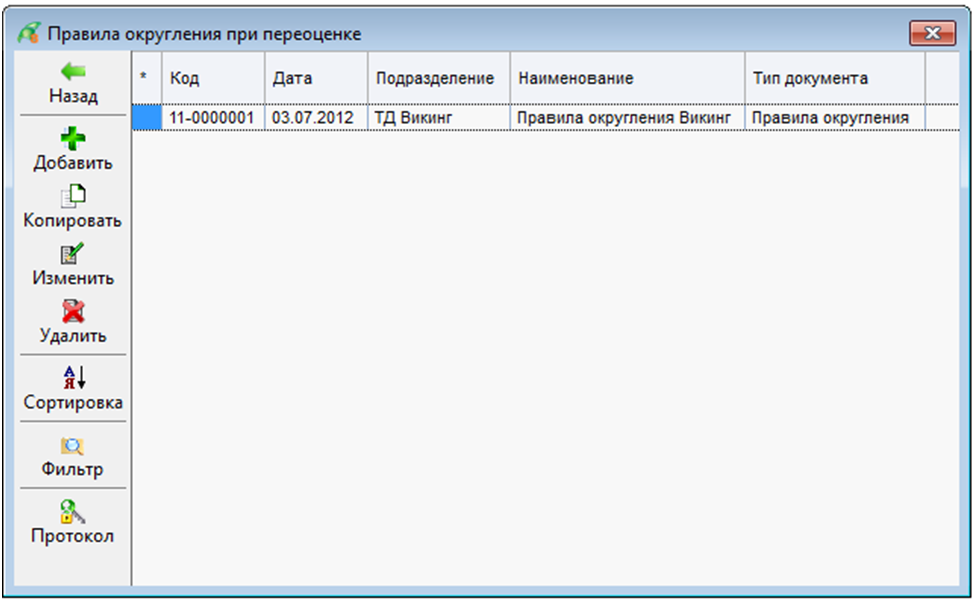Viewport: 978px width, 603px height.
Task: Click the Тип документа column header
Action: 833,78
